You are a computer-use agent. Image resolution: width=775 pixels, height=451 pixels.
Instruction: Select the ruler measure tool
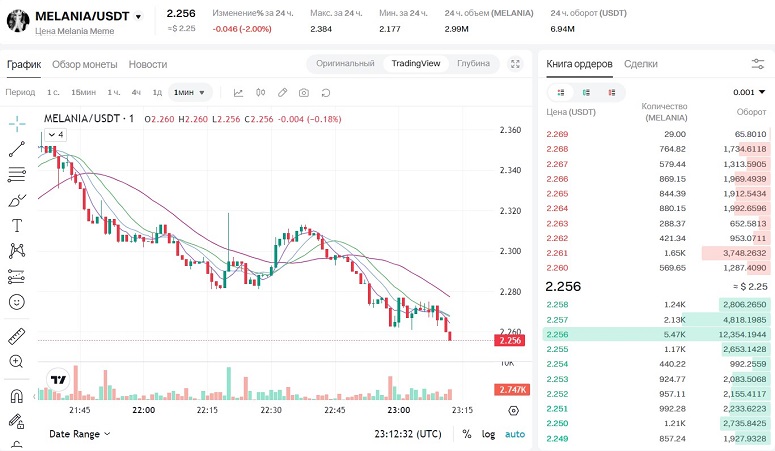(x=17, y=336)
